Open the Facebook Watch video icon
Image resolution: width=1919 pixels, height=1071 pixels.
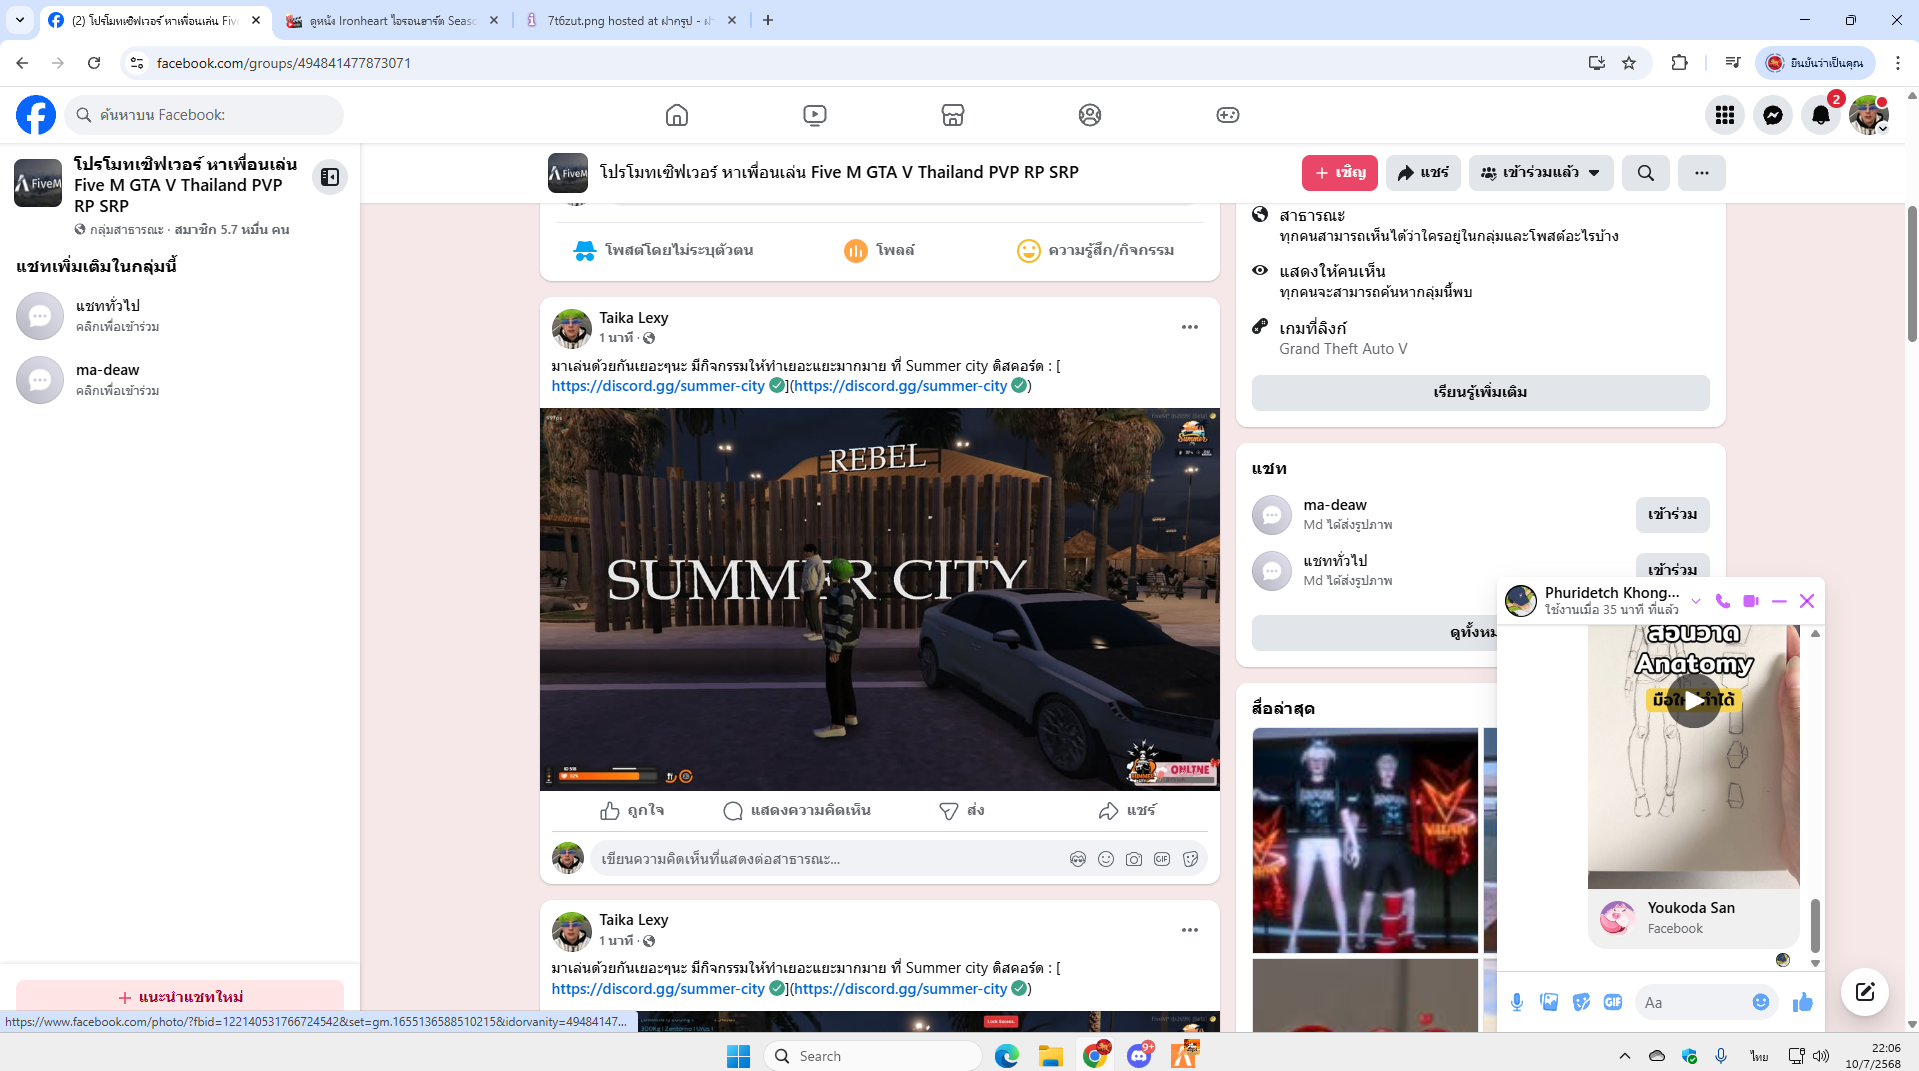(814, 115)
